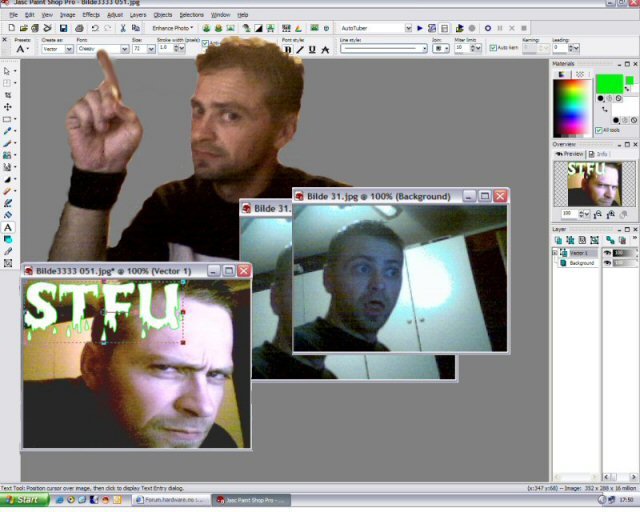The height and width of the screenshot is (512, 640).
Task: Select the Text tool in the tool palette
Action: [8, 227]
